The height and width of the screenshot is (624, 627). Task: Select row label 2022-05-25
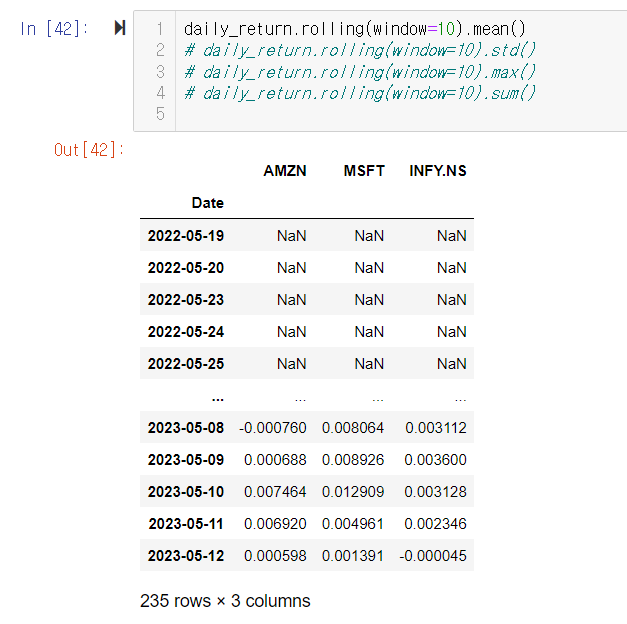[186, 364]
